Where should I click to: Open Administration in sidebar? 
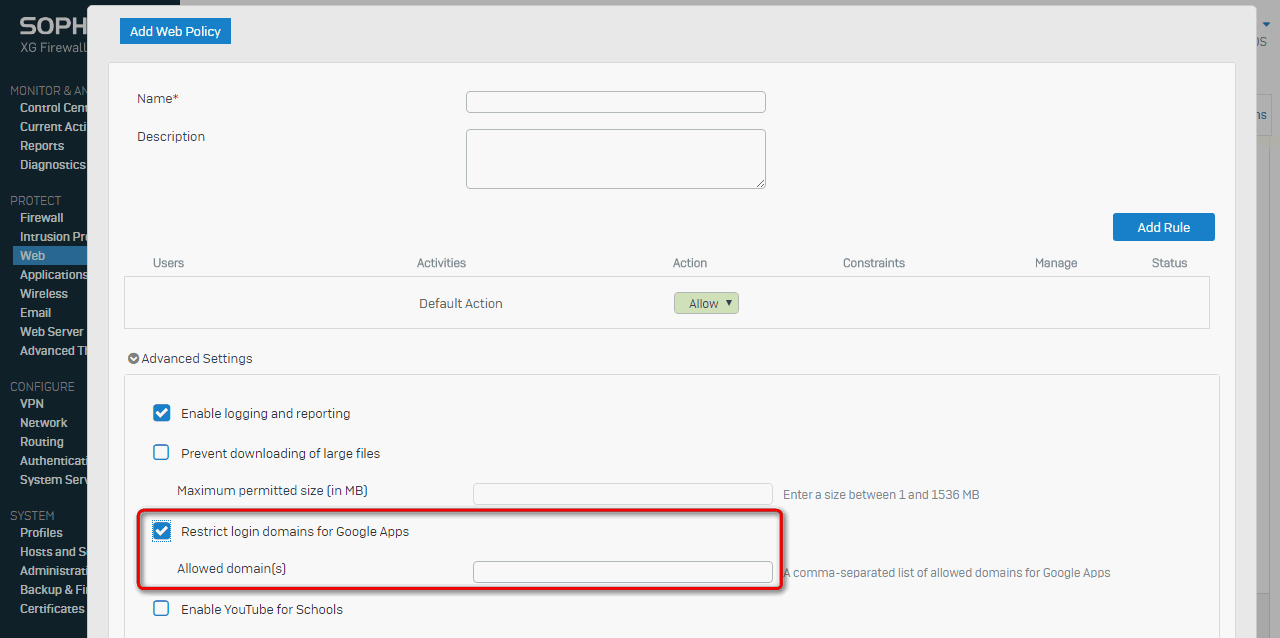coord(53,571)
